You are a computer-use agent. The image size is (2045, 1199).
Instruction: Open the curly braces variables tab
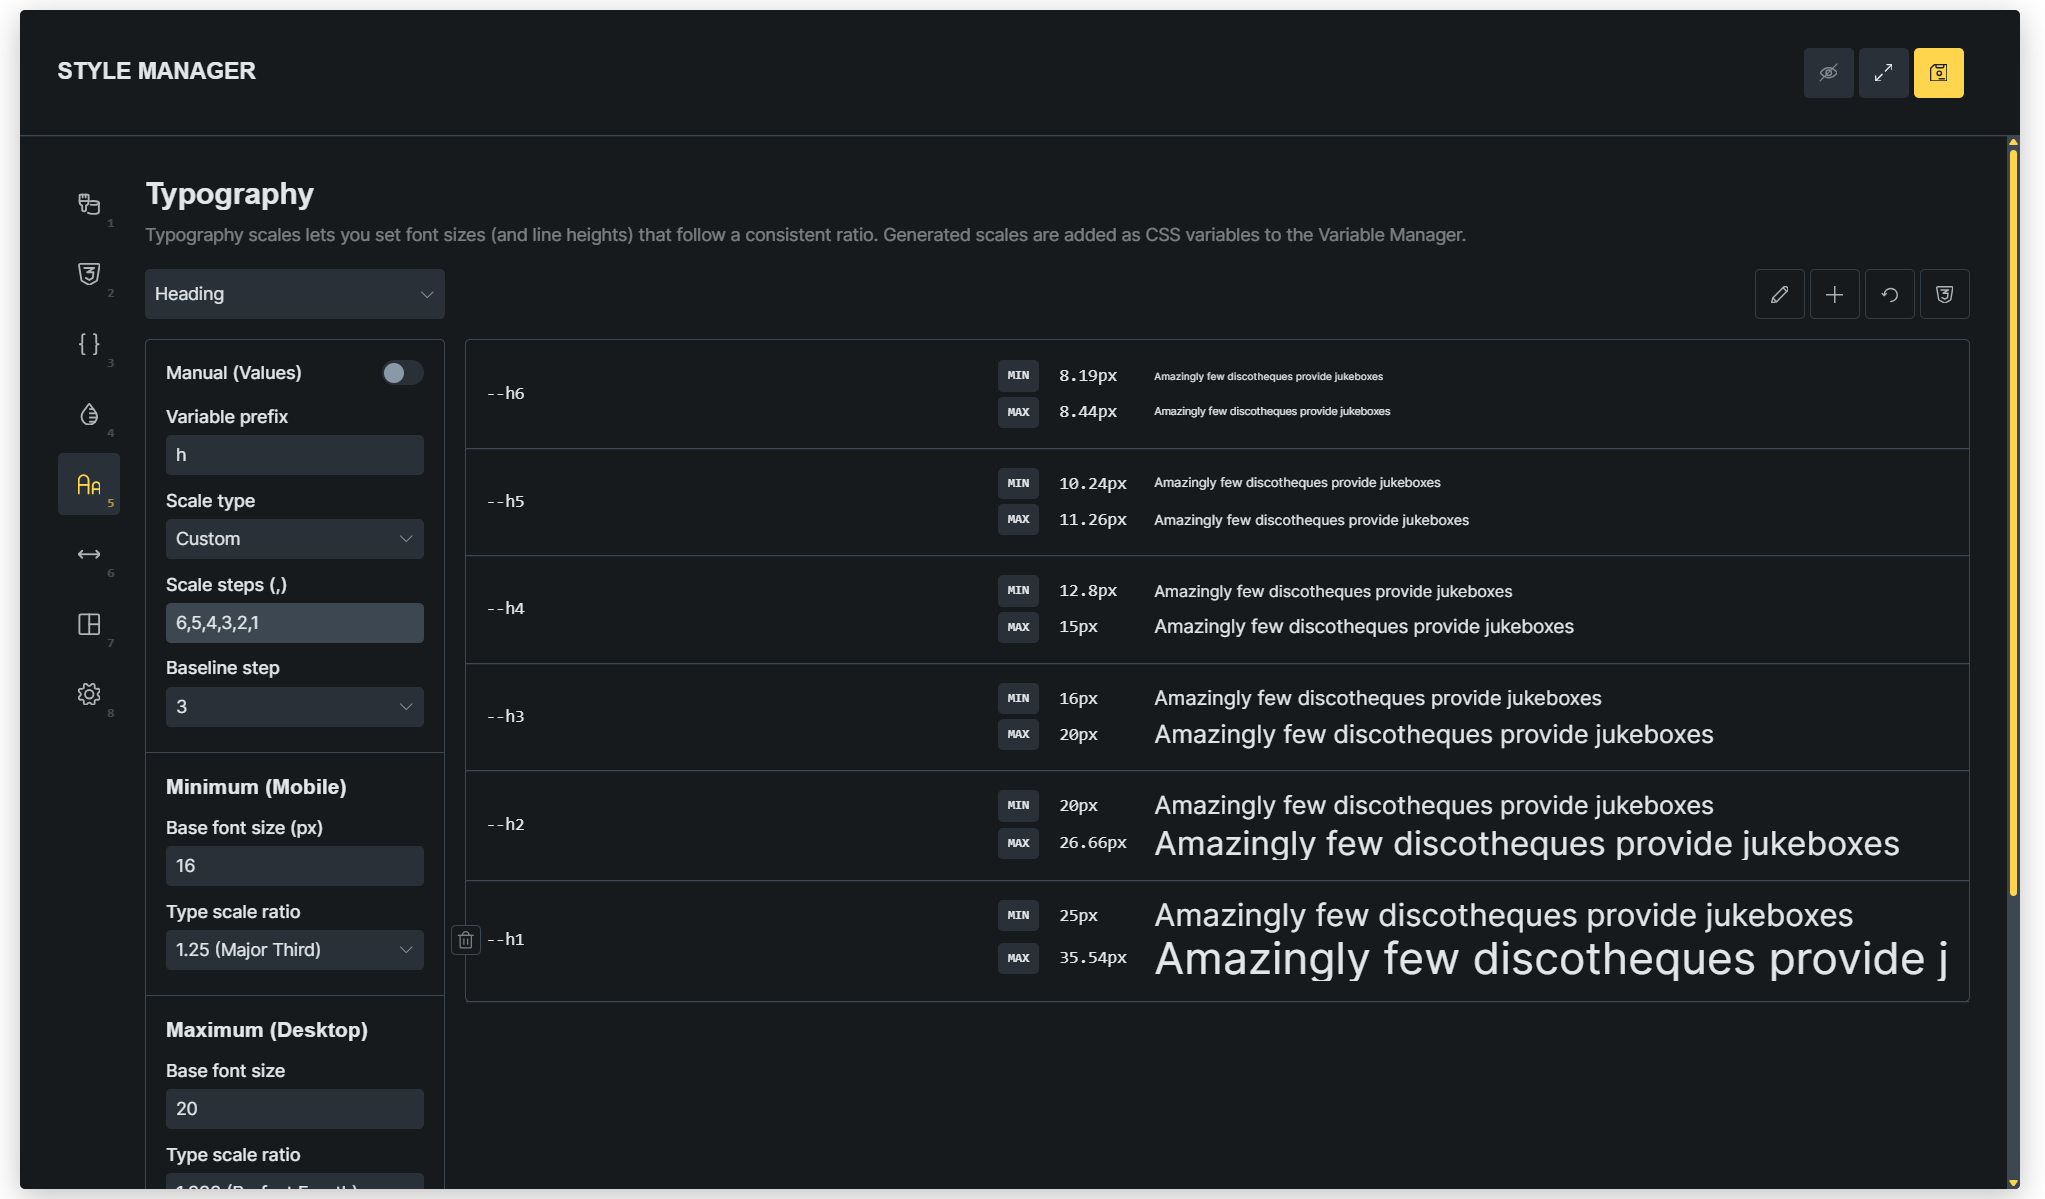[x=89, y=344]
